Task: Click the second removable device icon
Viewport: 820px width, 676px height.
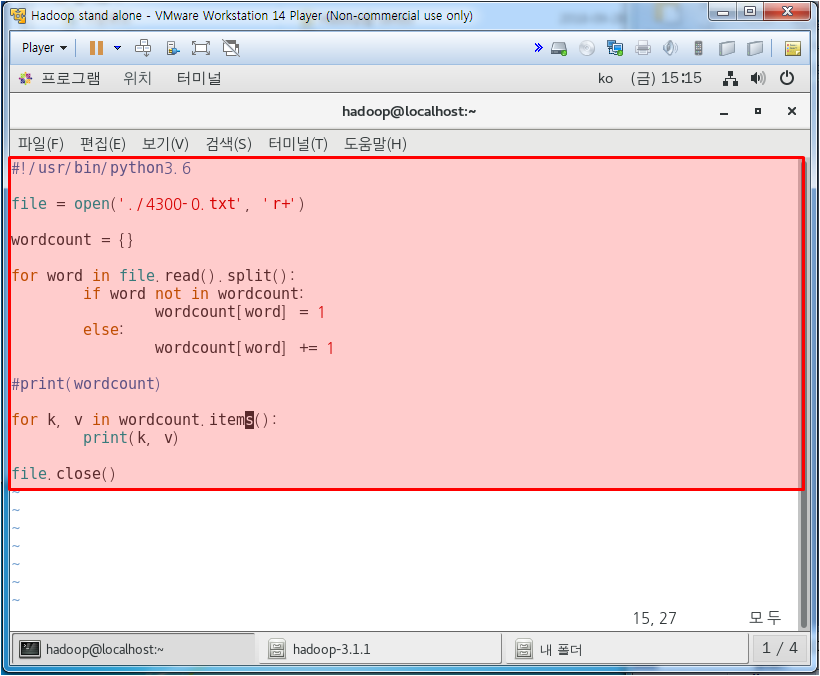Action: (x=755, y=49)
